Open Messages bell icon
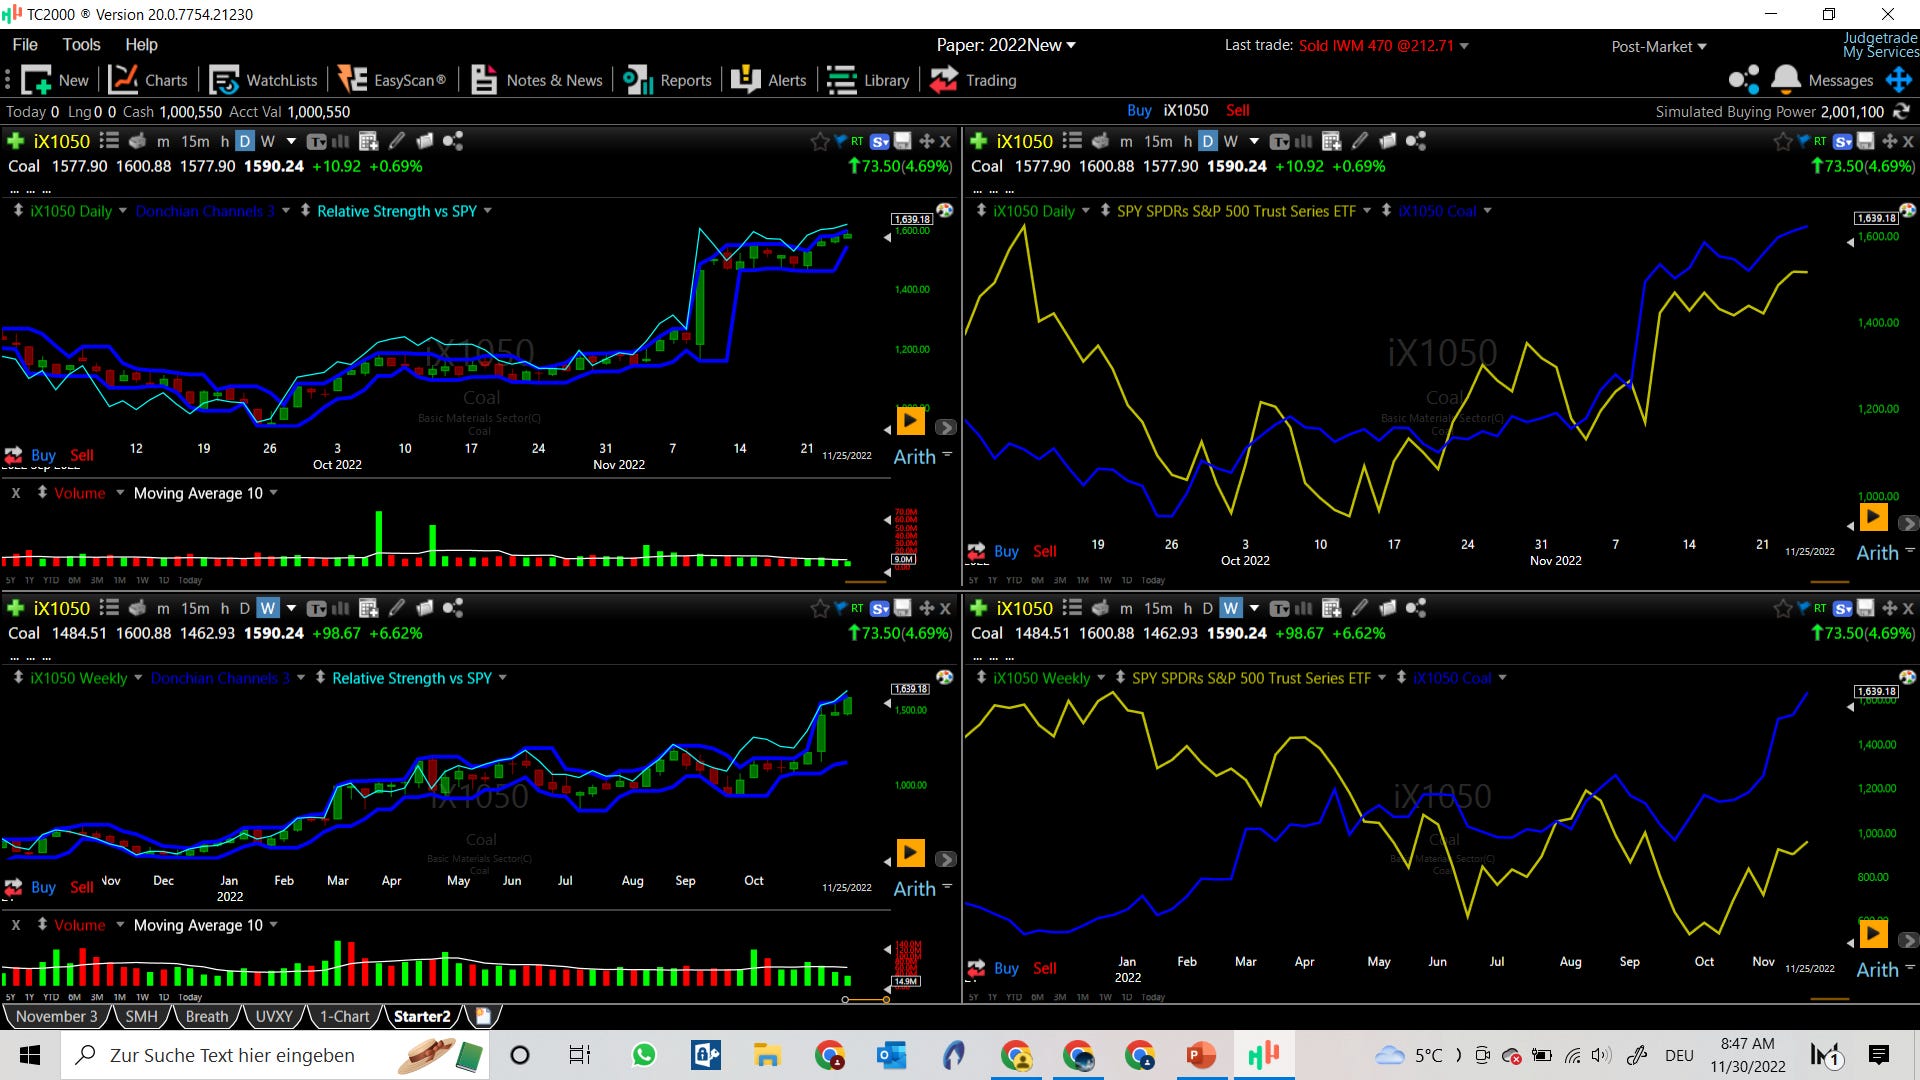This screenshot has width=1920, height=1080. (x=1786, y=79)
